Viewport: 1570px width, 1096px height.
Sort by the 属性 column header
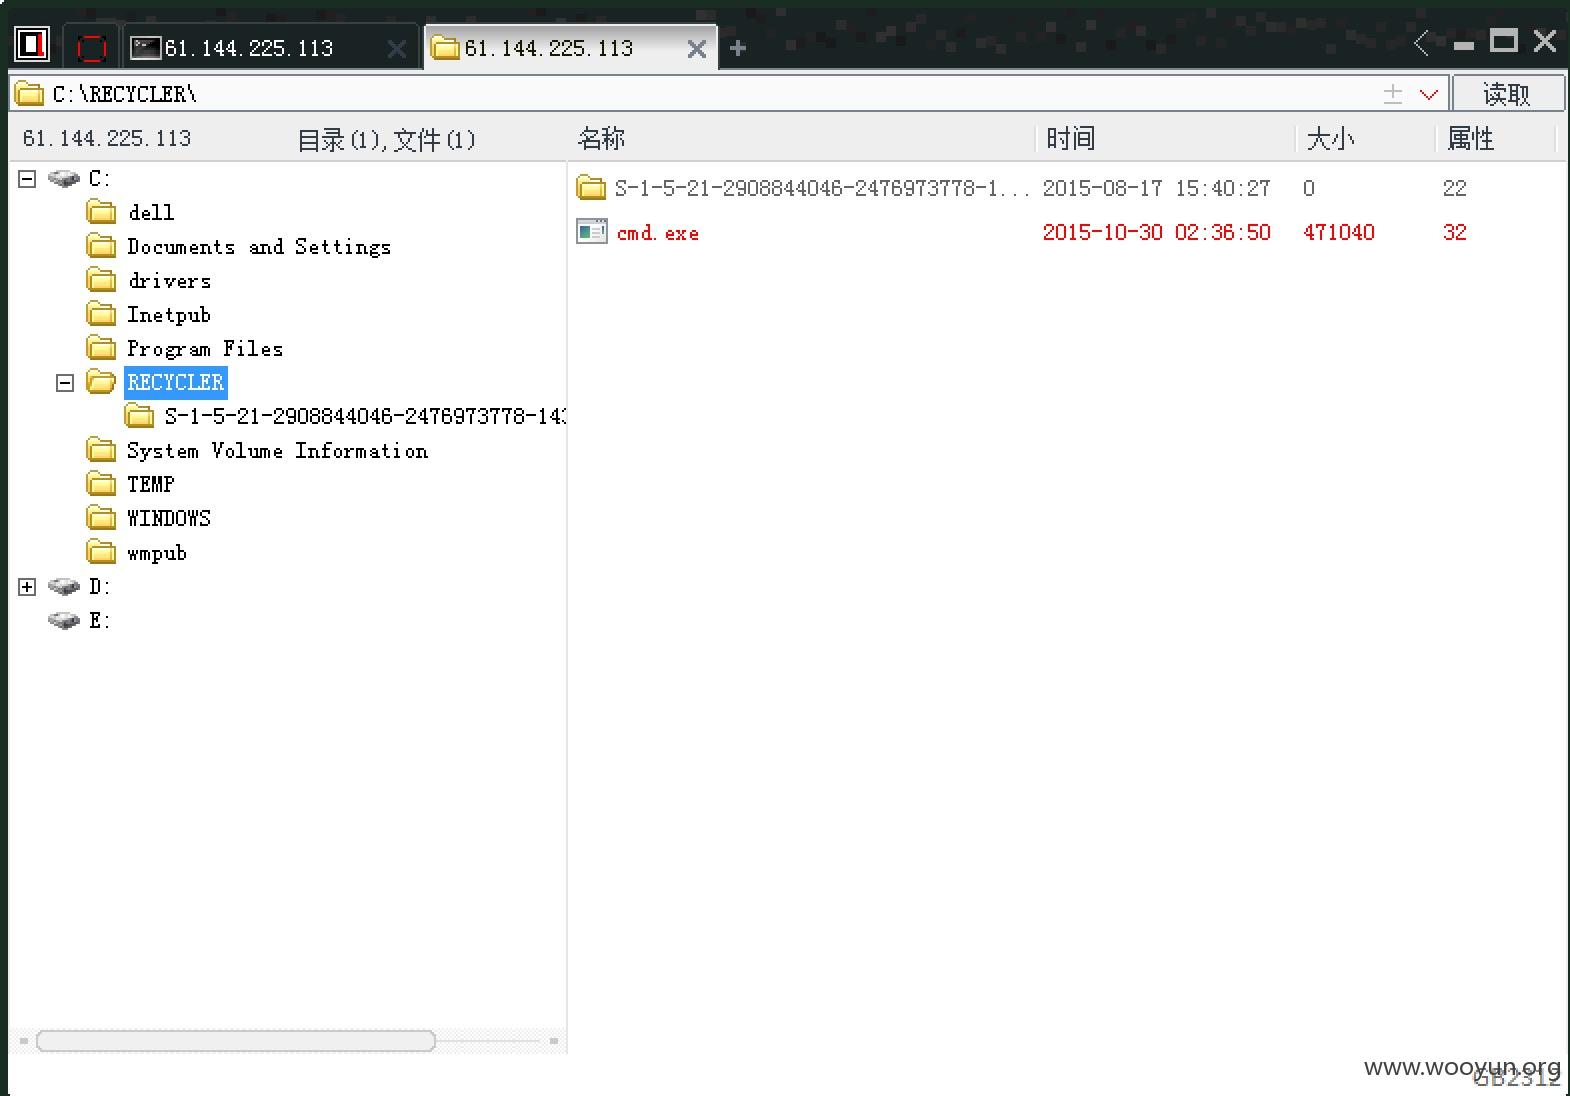[1471, 139]
